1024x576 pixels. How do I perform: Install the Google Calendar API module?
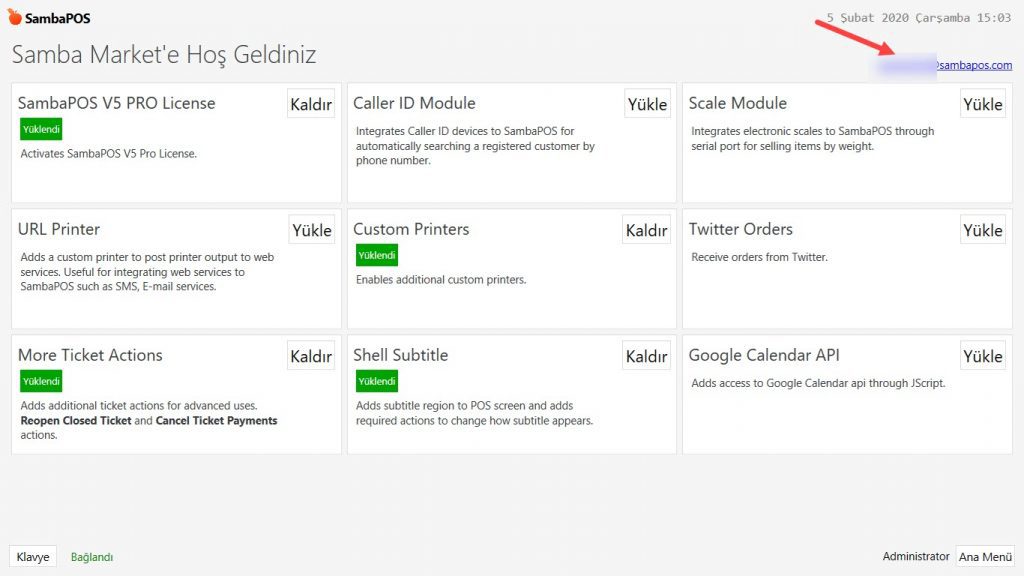pos(982,356)
